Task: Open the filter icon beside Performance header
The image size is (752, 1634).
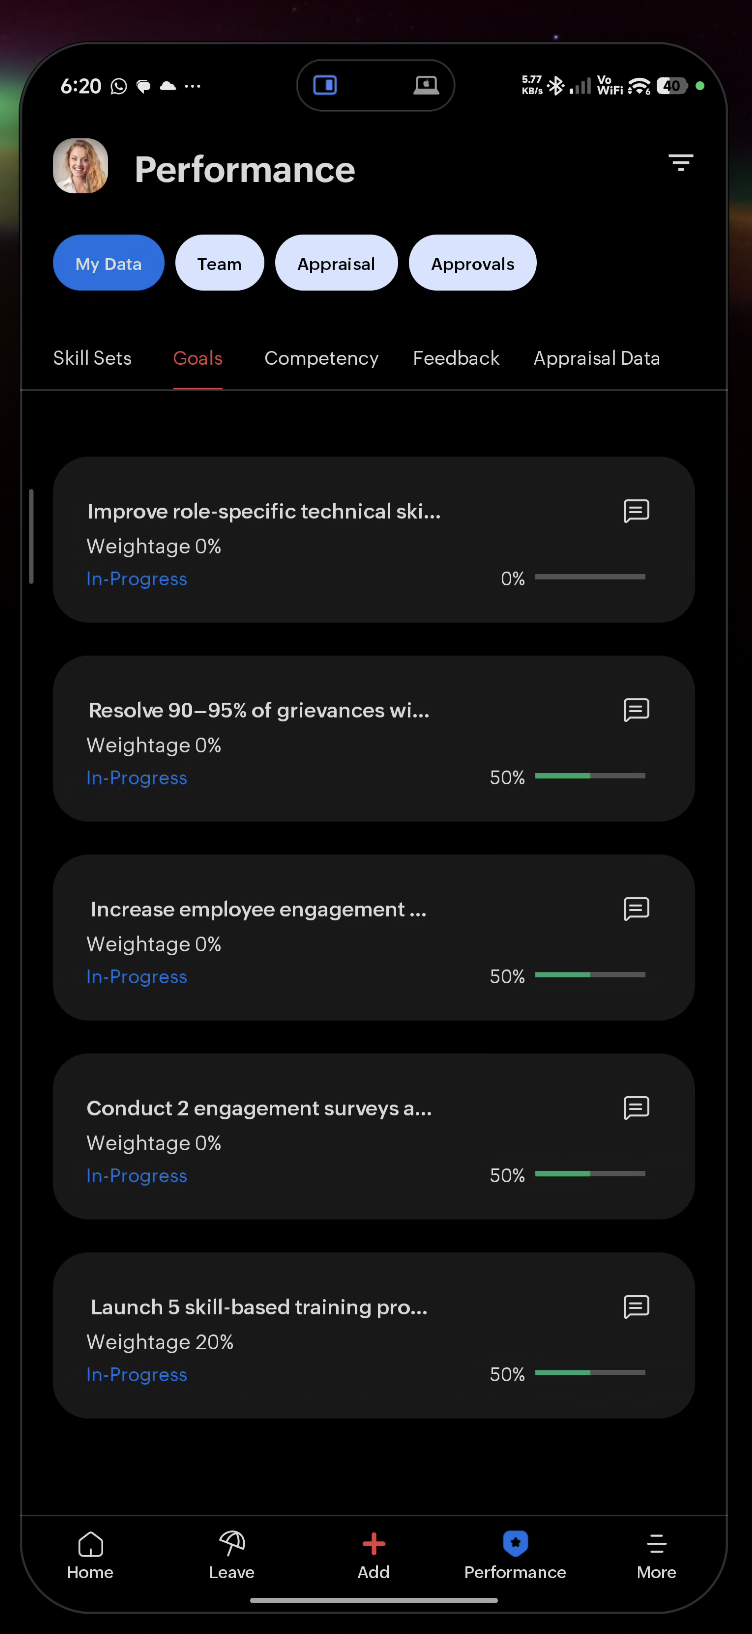Action: (681, 163)
